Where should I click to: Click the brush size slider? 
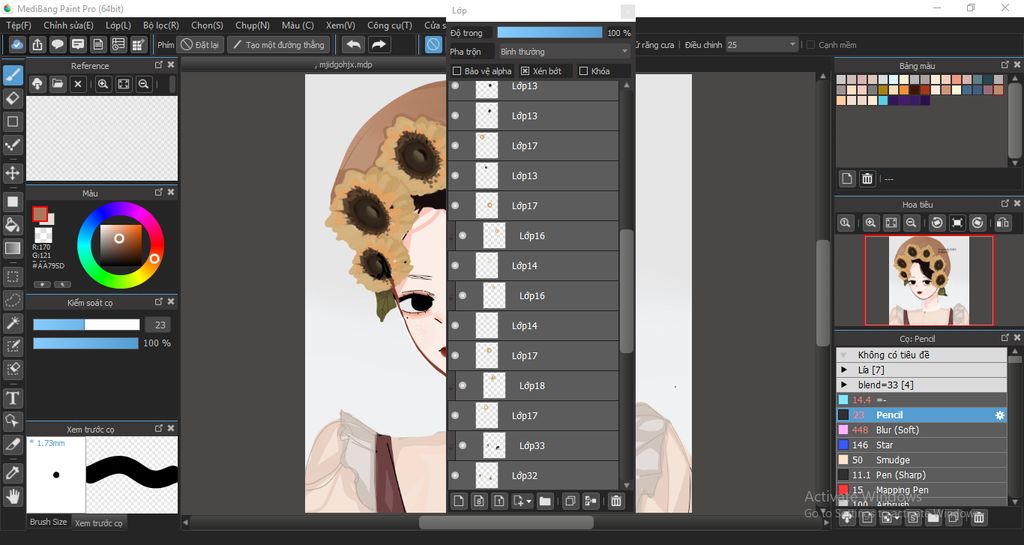[86, 324]
